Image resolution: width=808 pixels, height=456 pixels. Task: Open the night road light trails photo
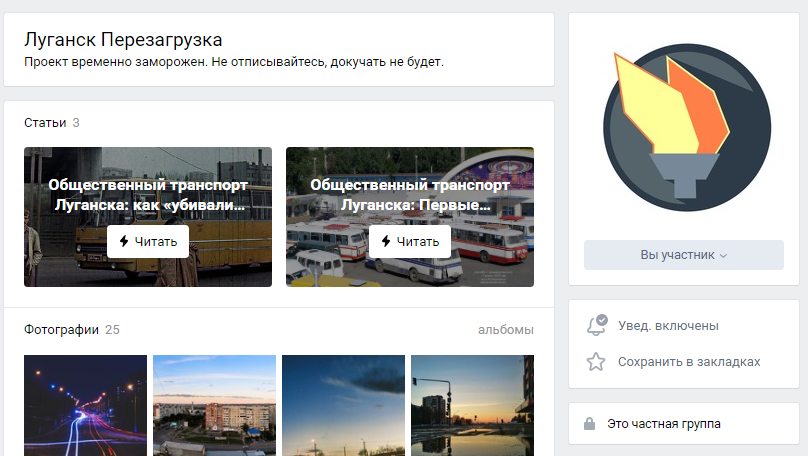pyautogui.click(x=86, y=406)
